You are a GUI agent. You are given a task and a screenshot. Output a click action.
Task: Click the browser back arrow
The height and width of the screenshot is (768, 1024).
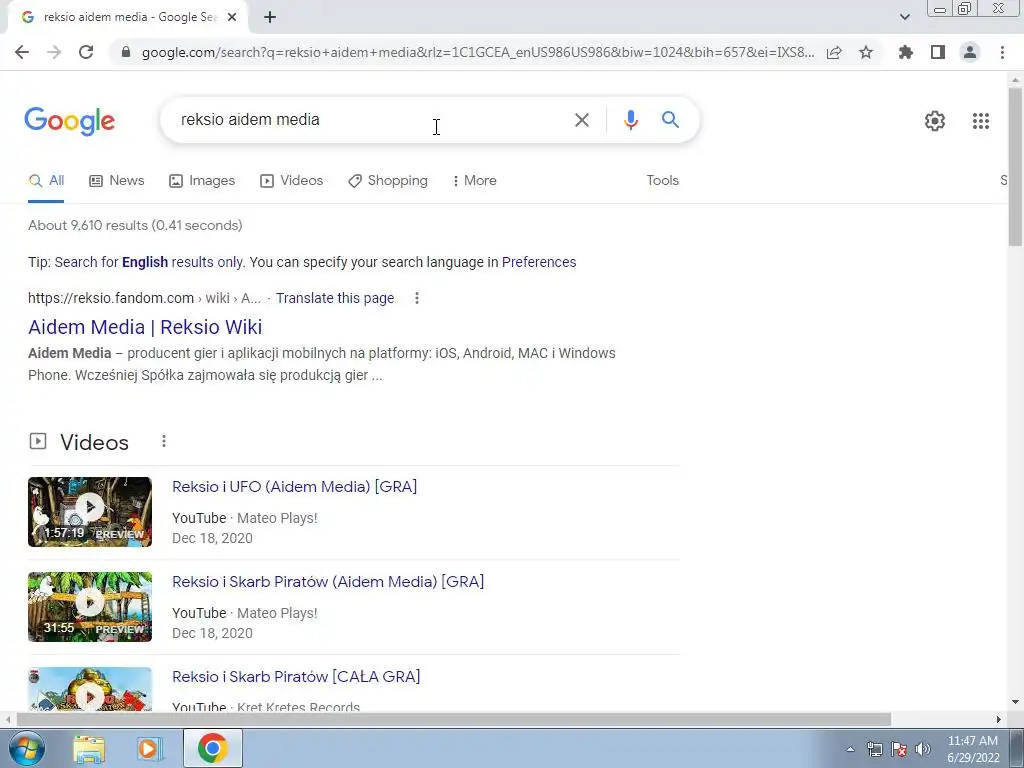22,52
